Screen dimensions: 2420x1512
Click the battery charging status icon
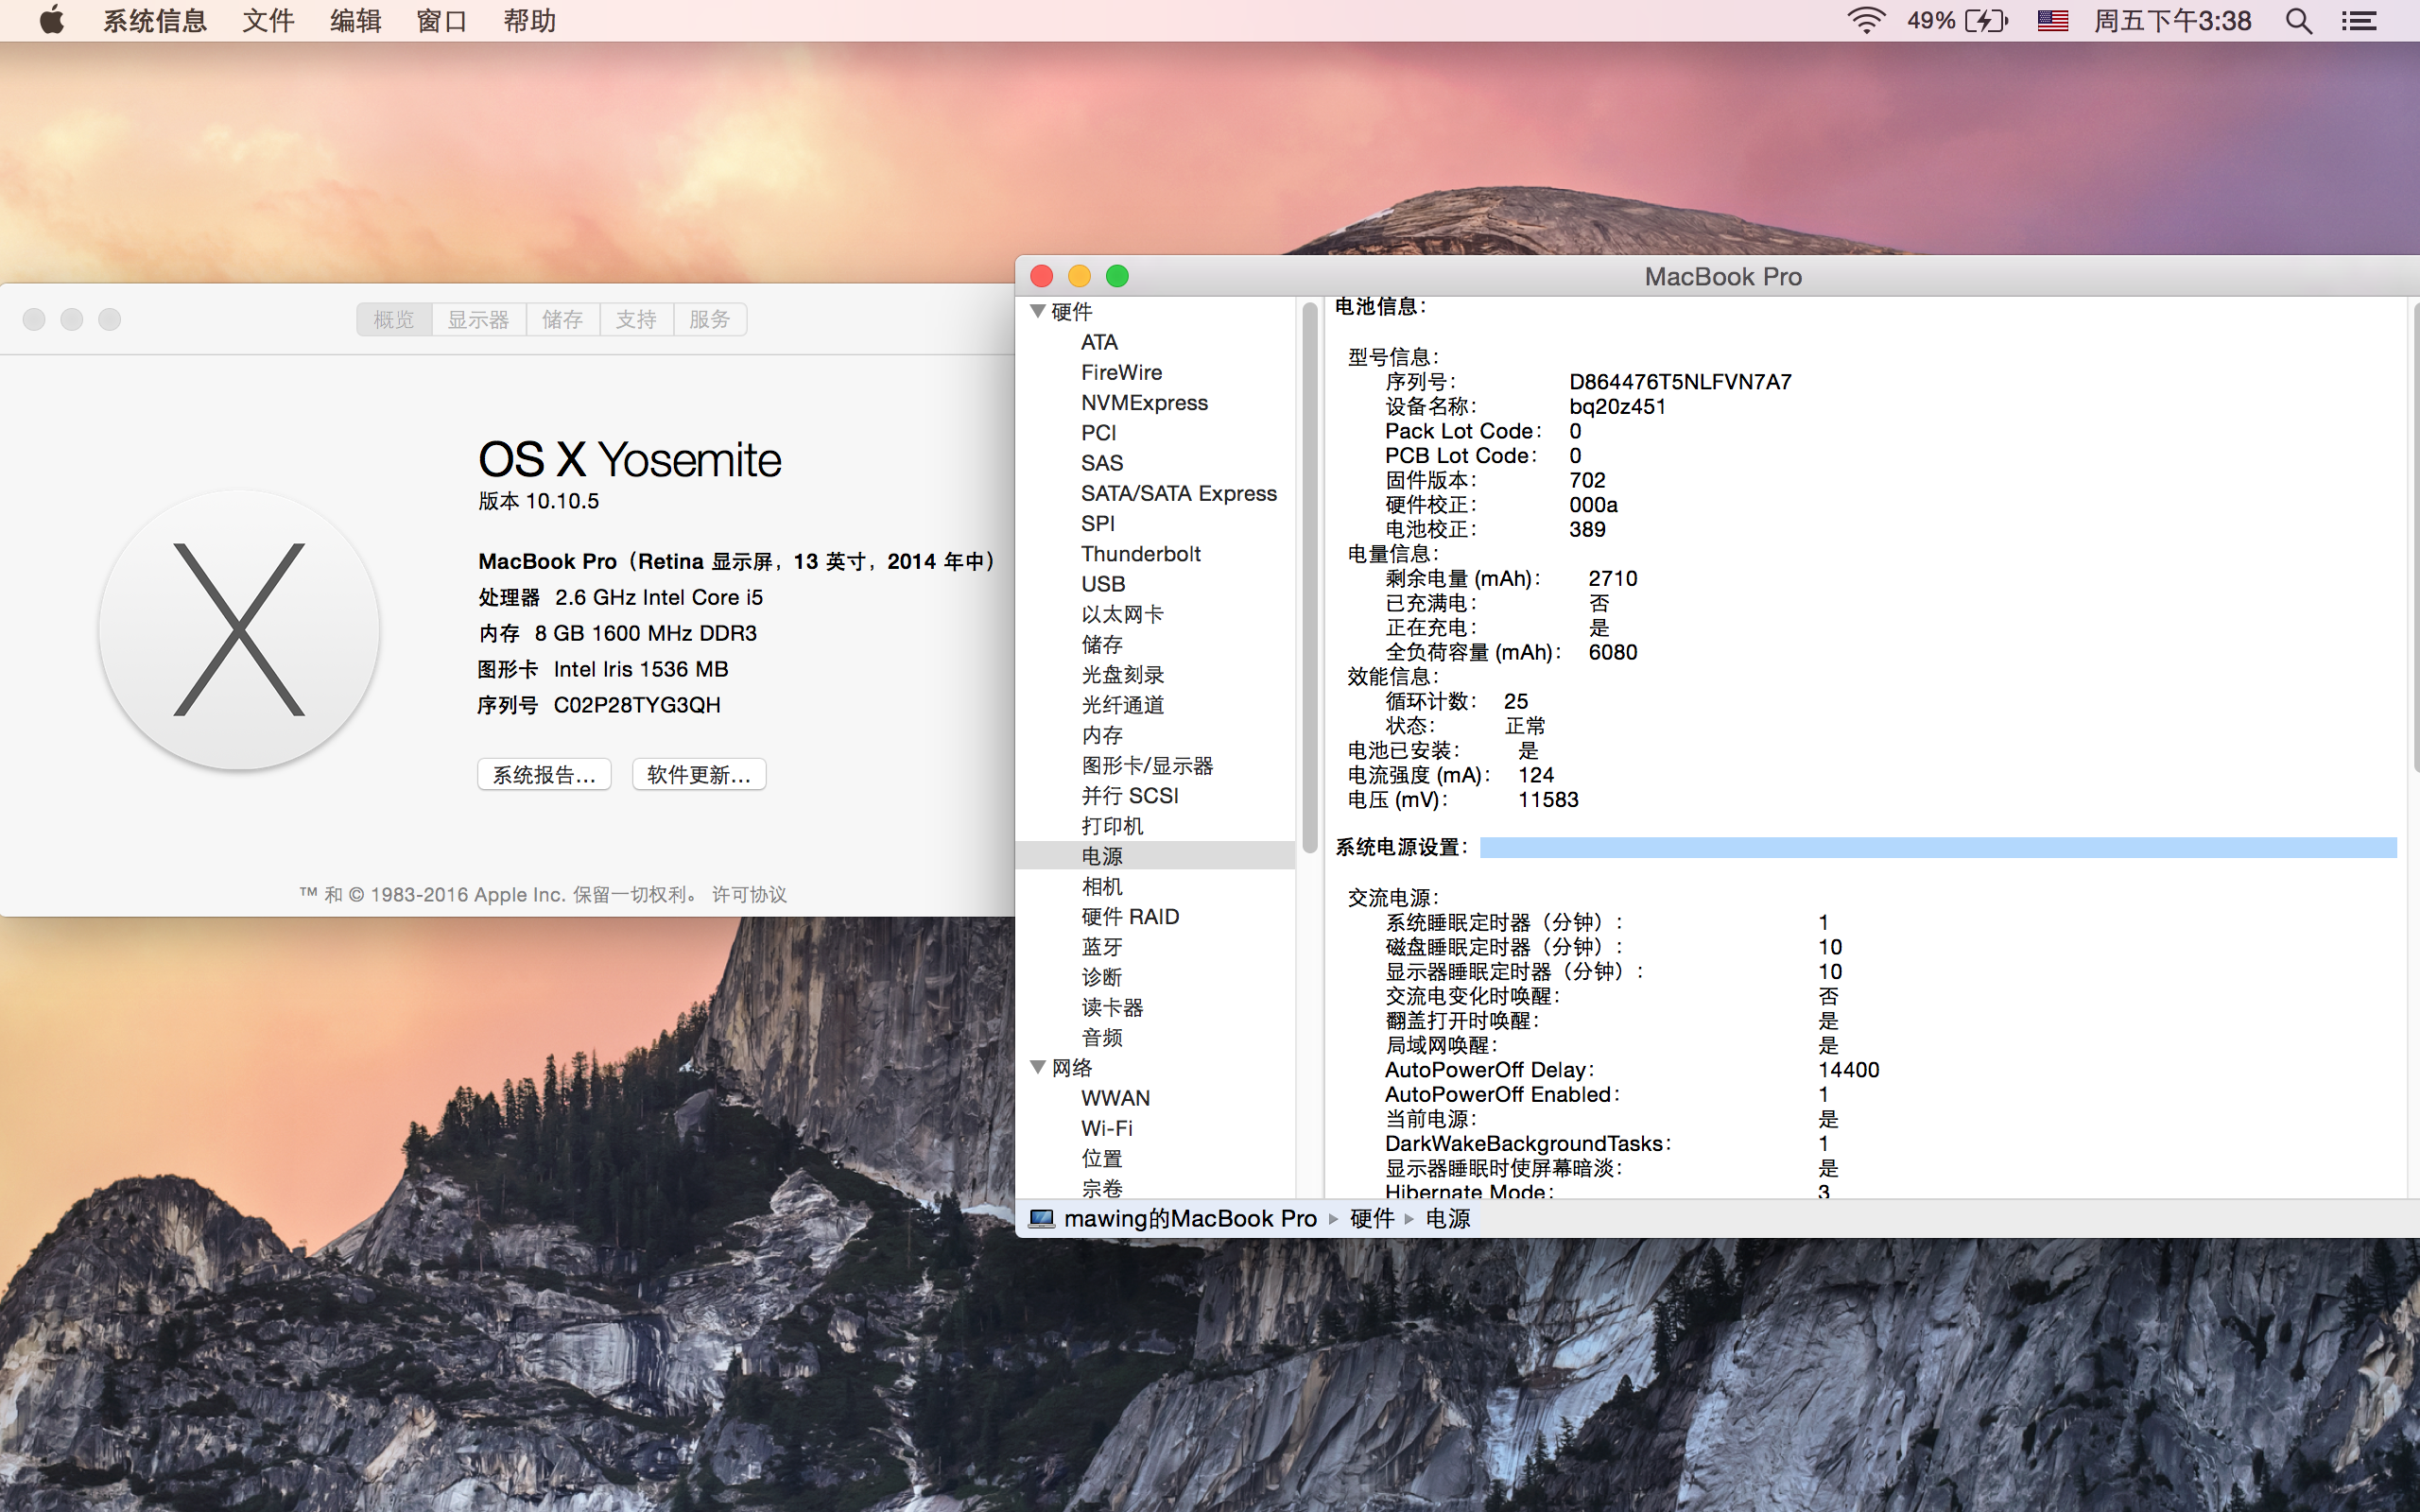pyautogui.click(x=1985, y=20)
